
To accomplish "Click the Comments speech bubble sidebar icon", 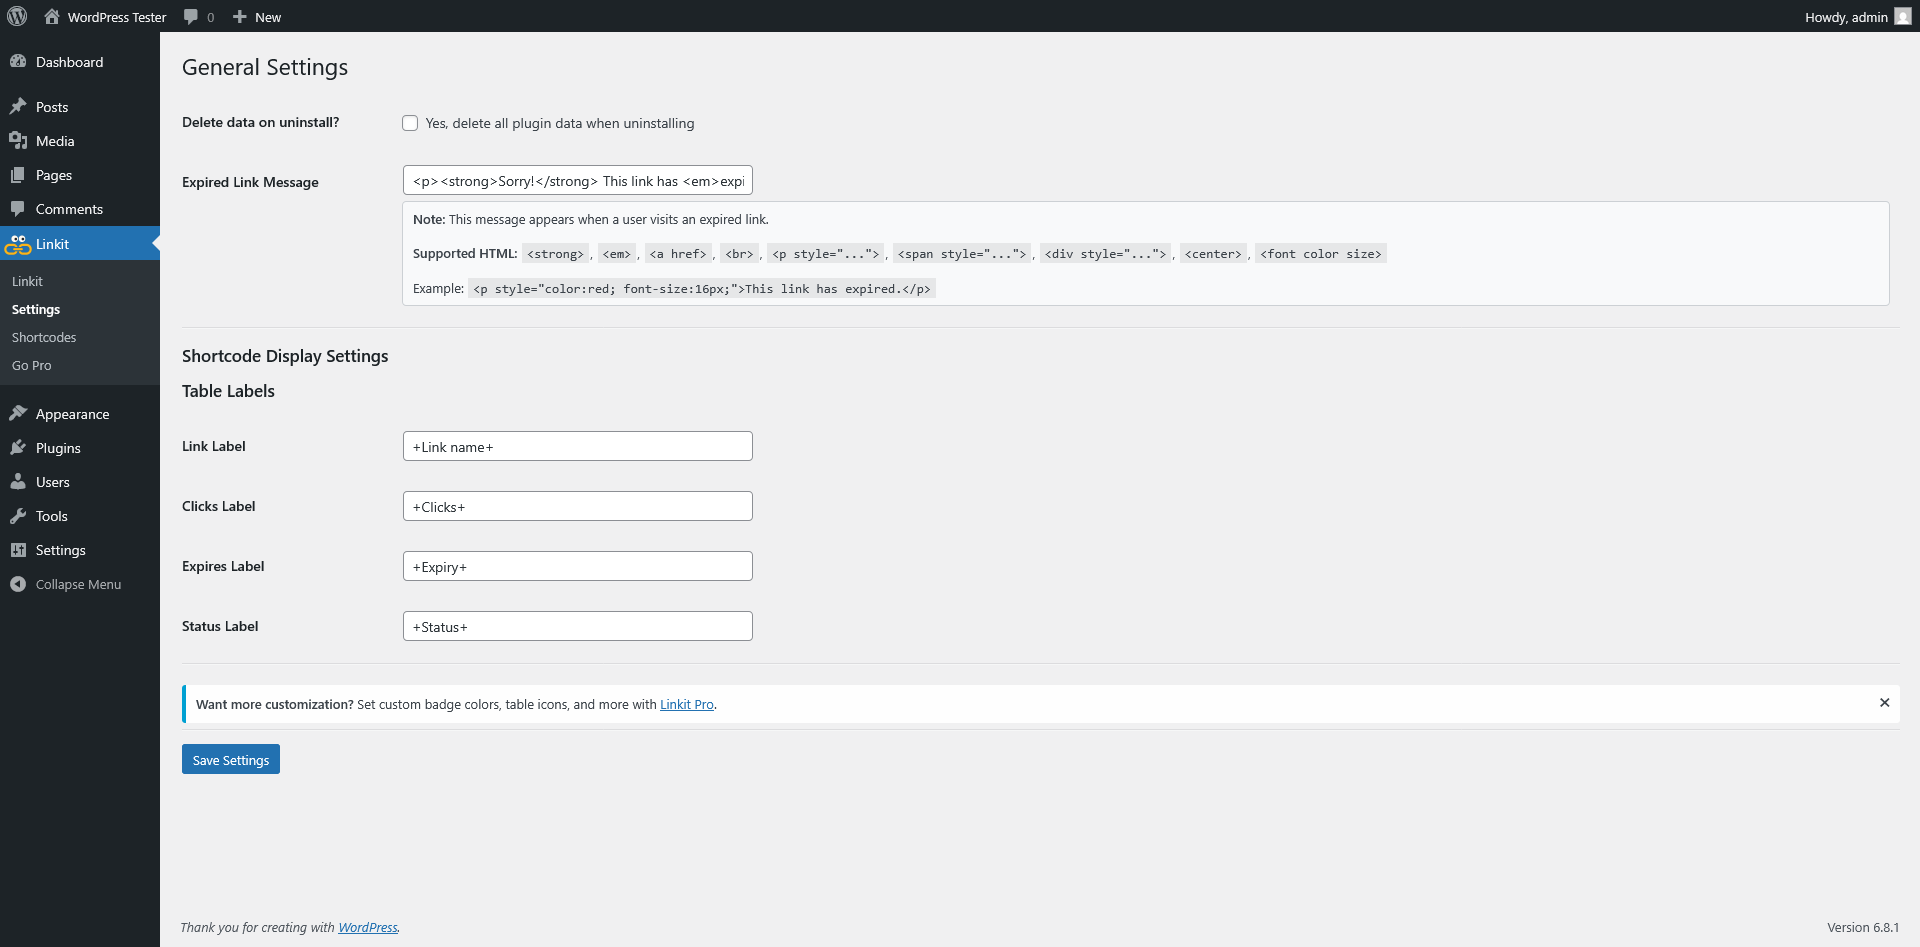I will tap(18, 209).
